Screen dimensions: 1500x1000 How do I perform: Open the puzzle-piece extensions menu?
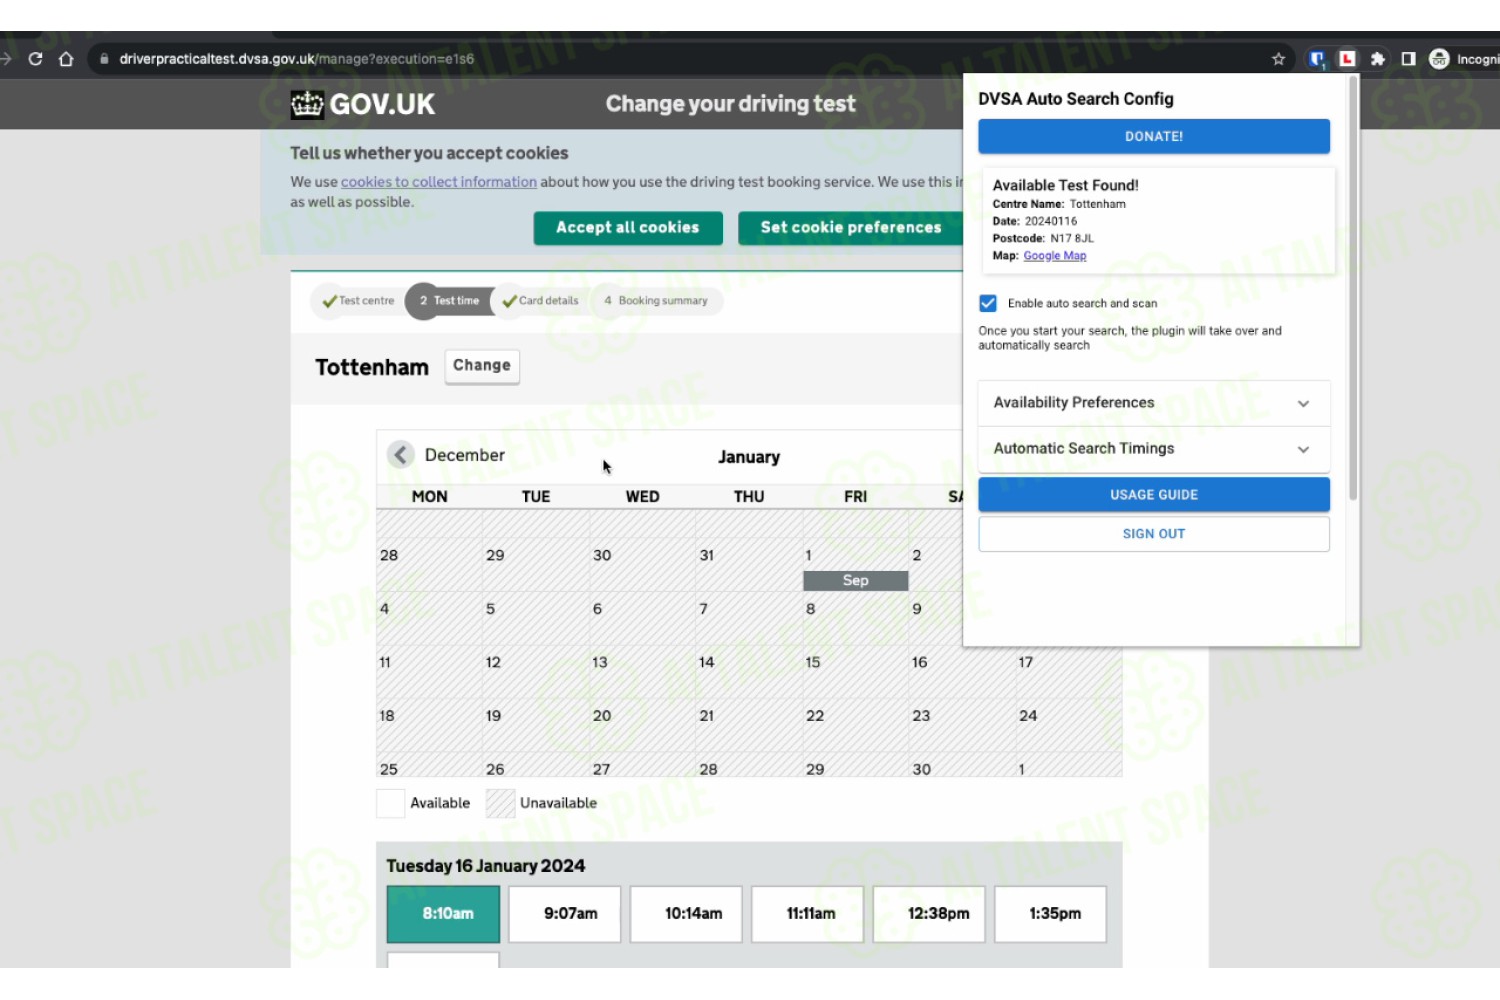[x=1378, y=59]
